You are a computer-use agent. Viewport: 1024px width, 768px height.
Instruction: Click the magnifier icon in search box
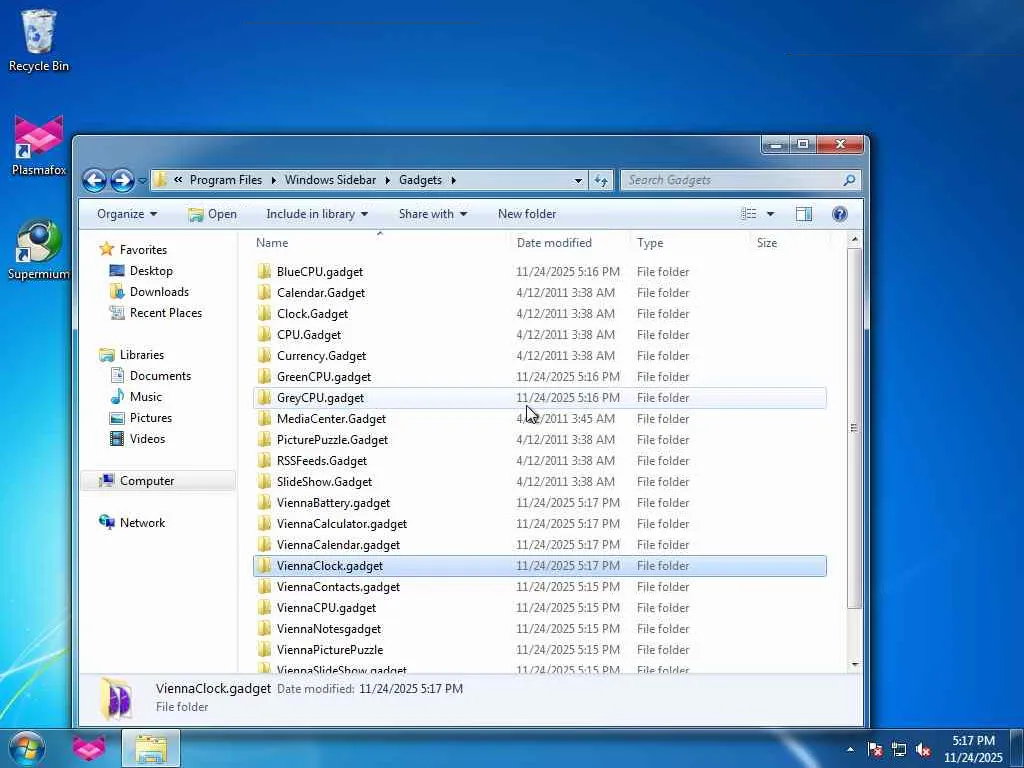[849, 180]
